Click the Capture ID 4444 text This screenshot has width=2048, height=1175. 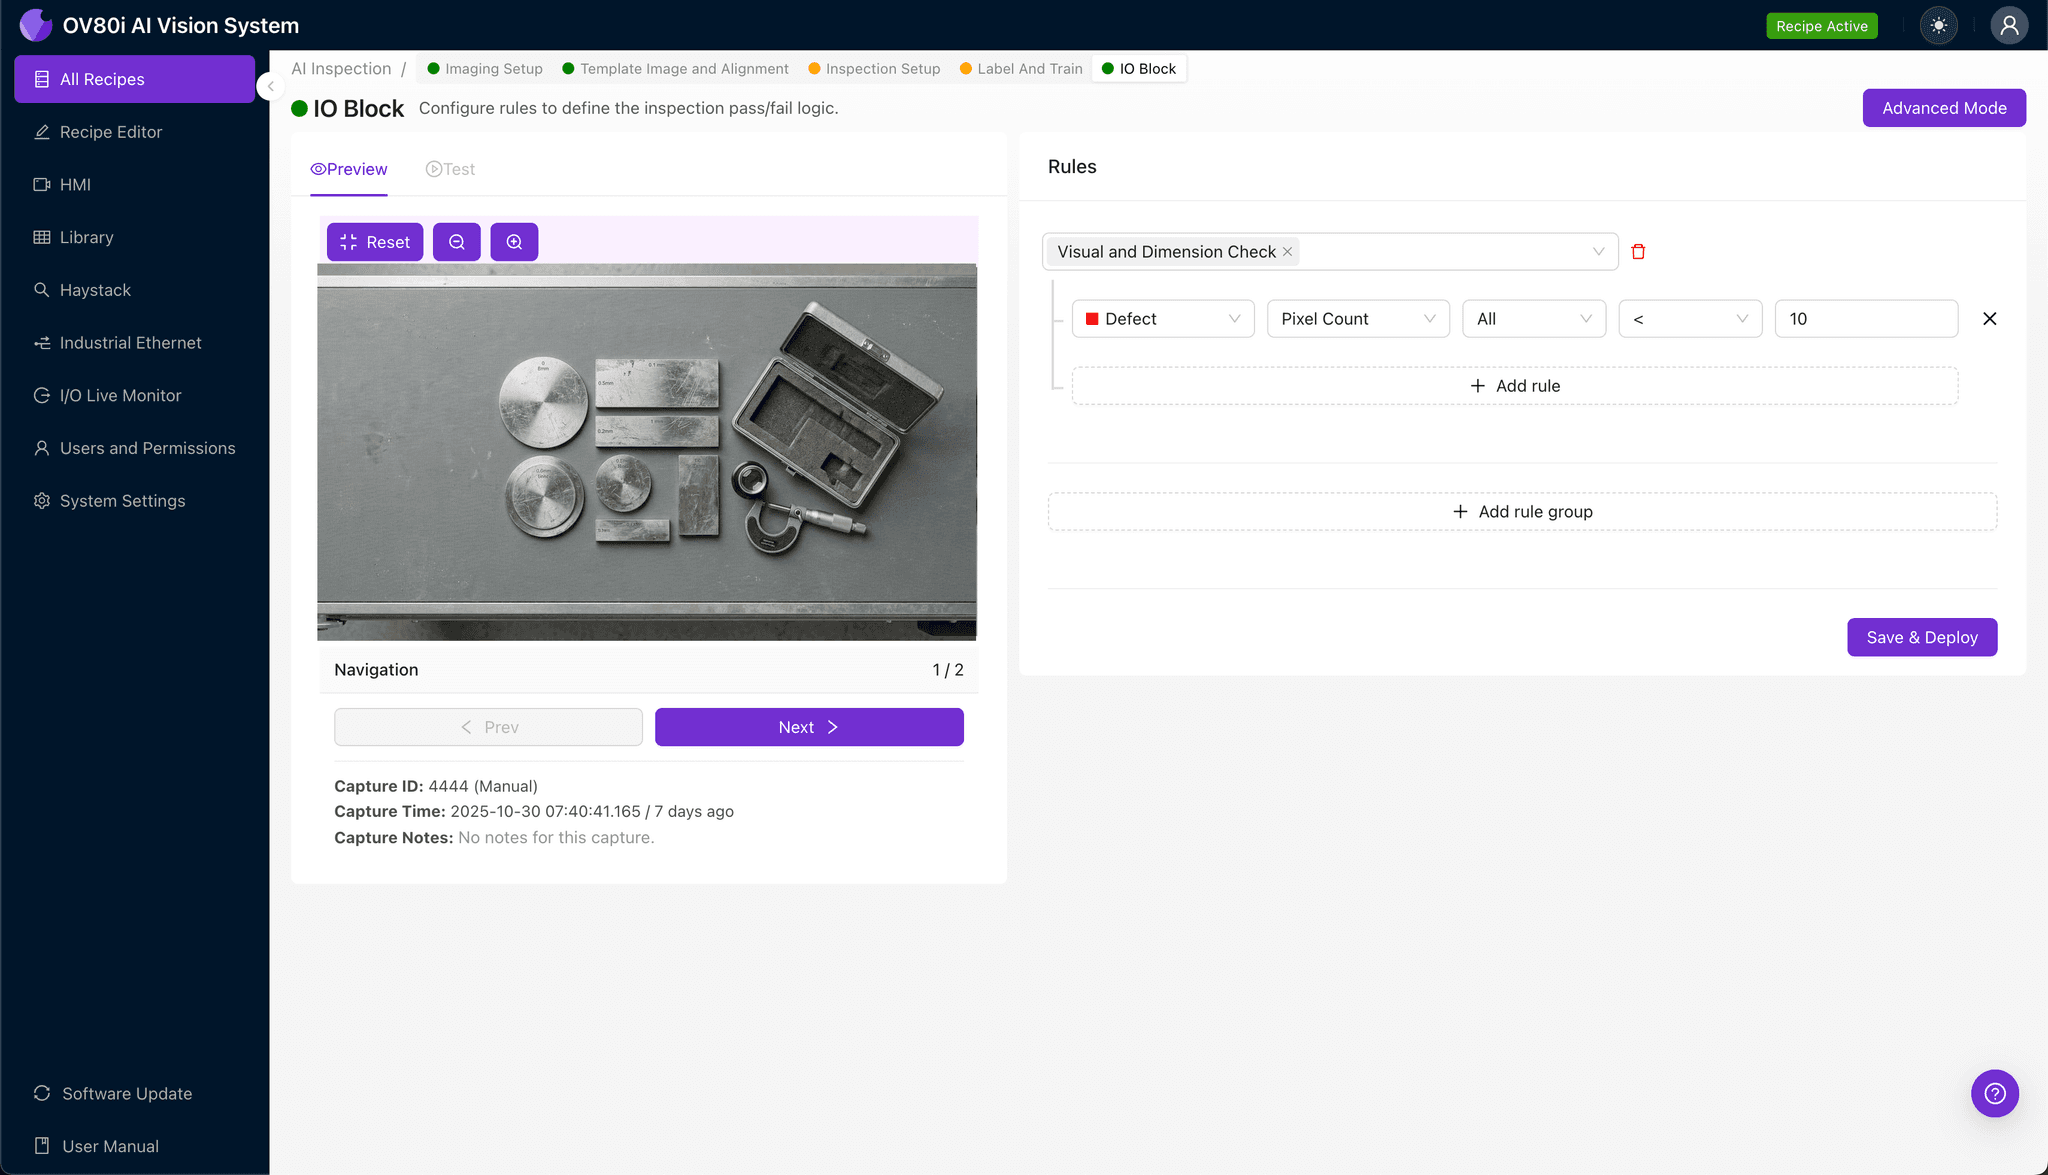click(436, 786)
